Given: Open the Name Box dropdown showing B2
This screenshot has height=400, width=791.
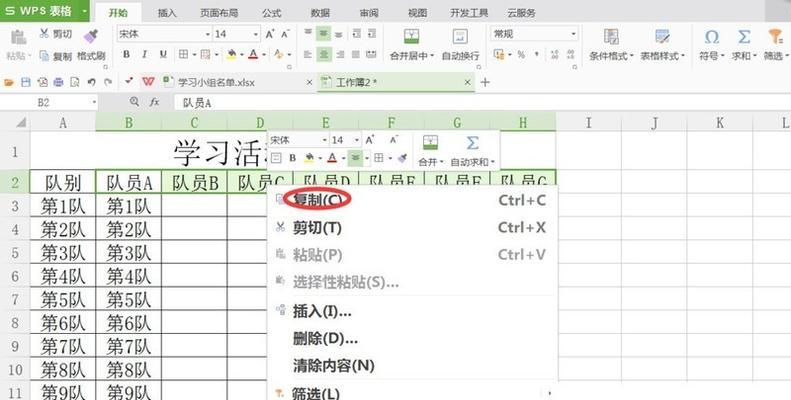Looking at the screenshot, I should (94, 102).
